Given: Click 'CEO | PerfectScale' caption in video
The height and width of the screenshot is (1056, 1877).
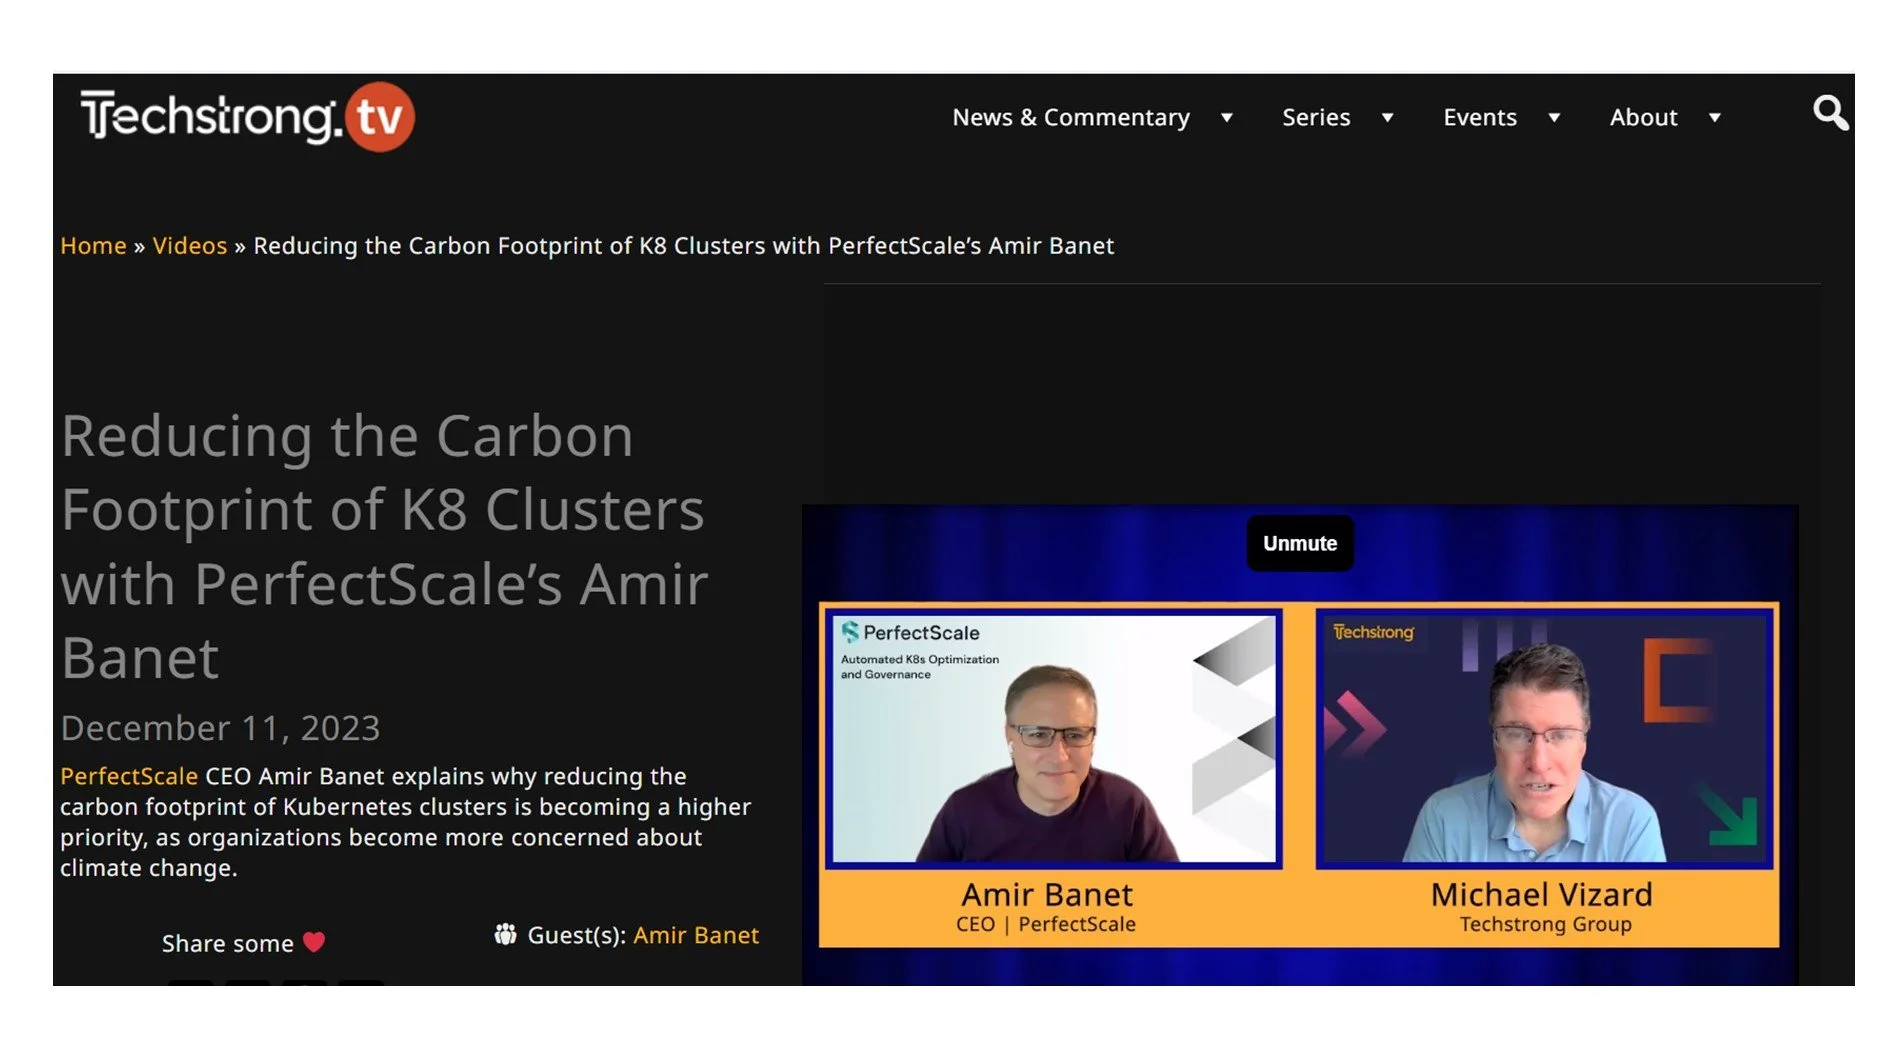Looking at the screenshot, I should [1046, 924].
